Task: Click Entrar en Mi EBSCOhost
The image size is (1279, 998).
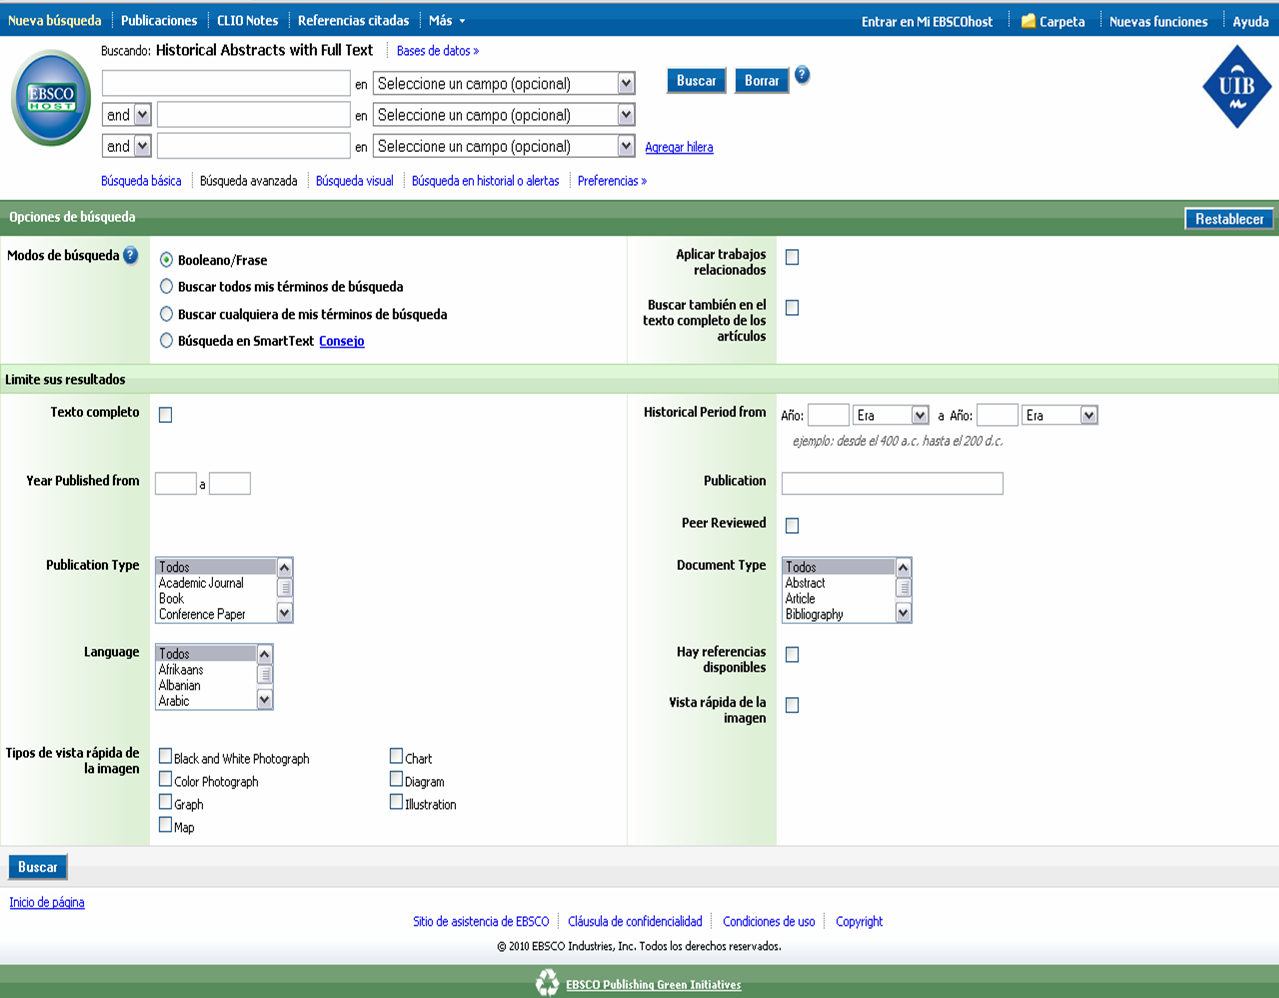Action: pyautogui.click(x=927, y=21)
